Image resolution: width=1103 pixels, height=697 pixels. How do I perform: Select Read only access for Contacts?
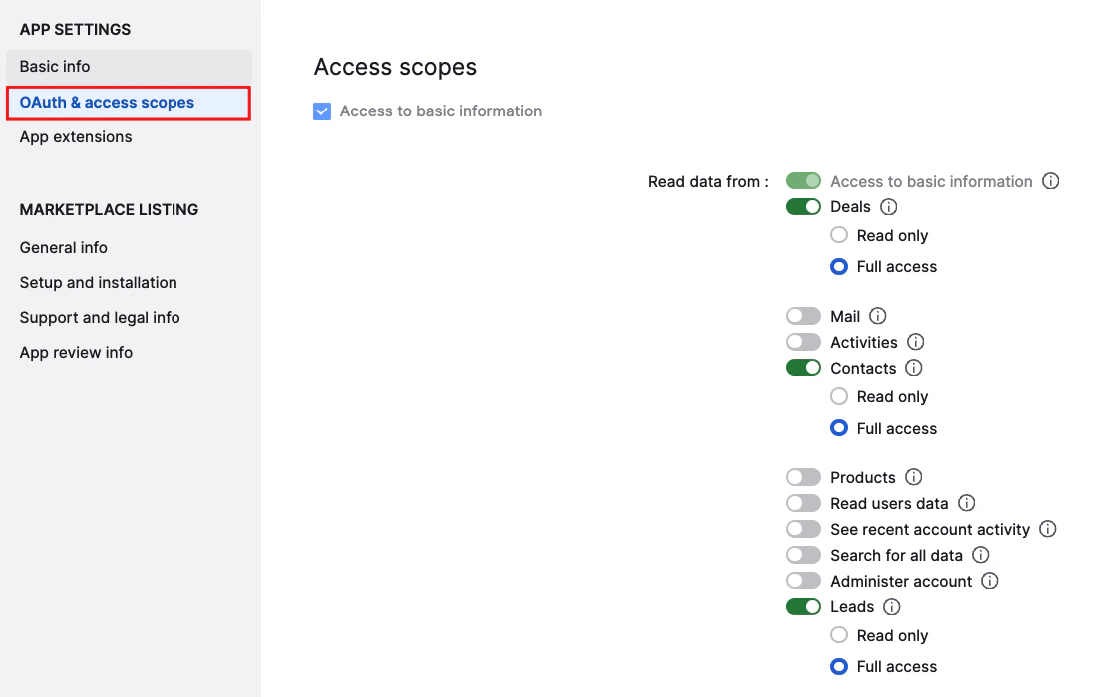pos(838,396)
